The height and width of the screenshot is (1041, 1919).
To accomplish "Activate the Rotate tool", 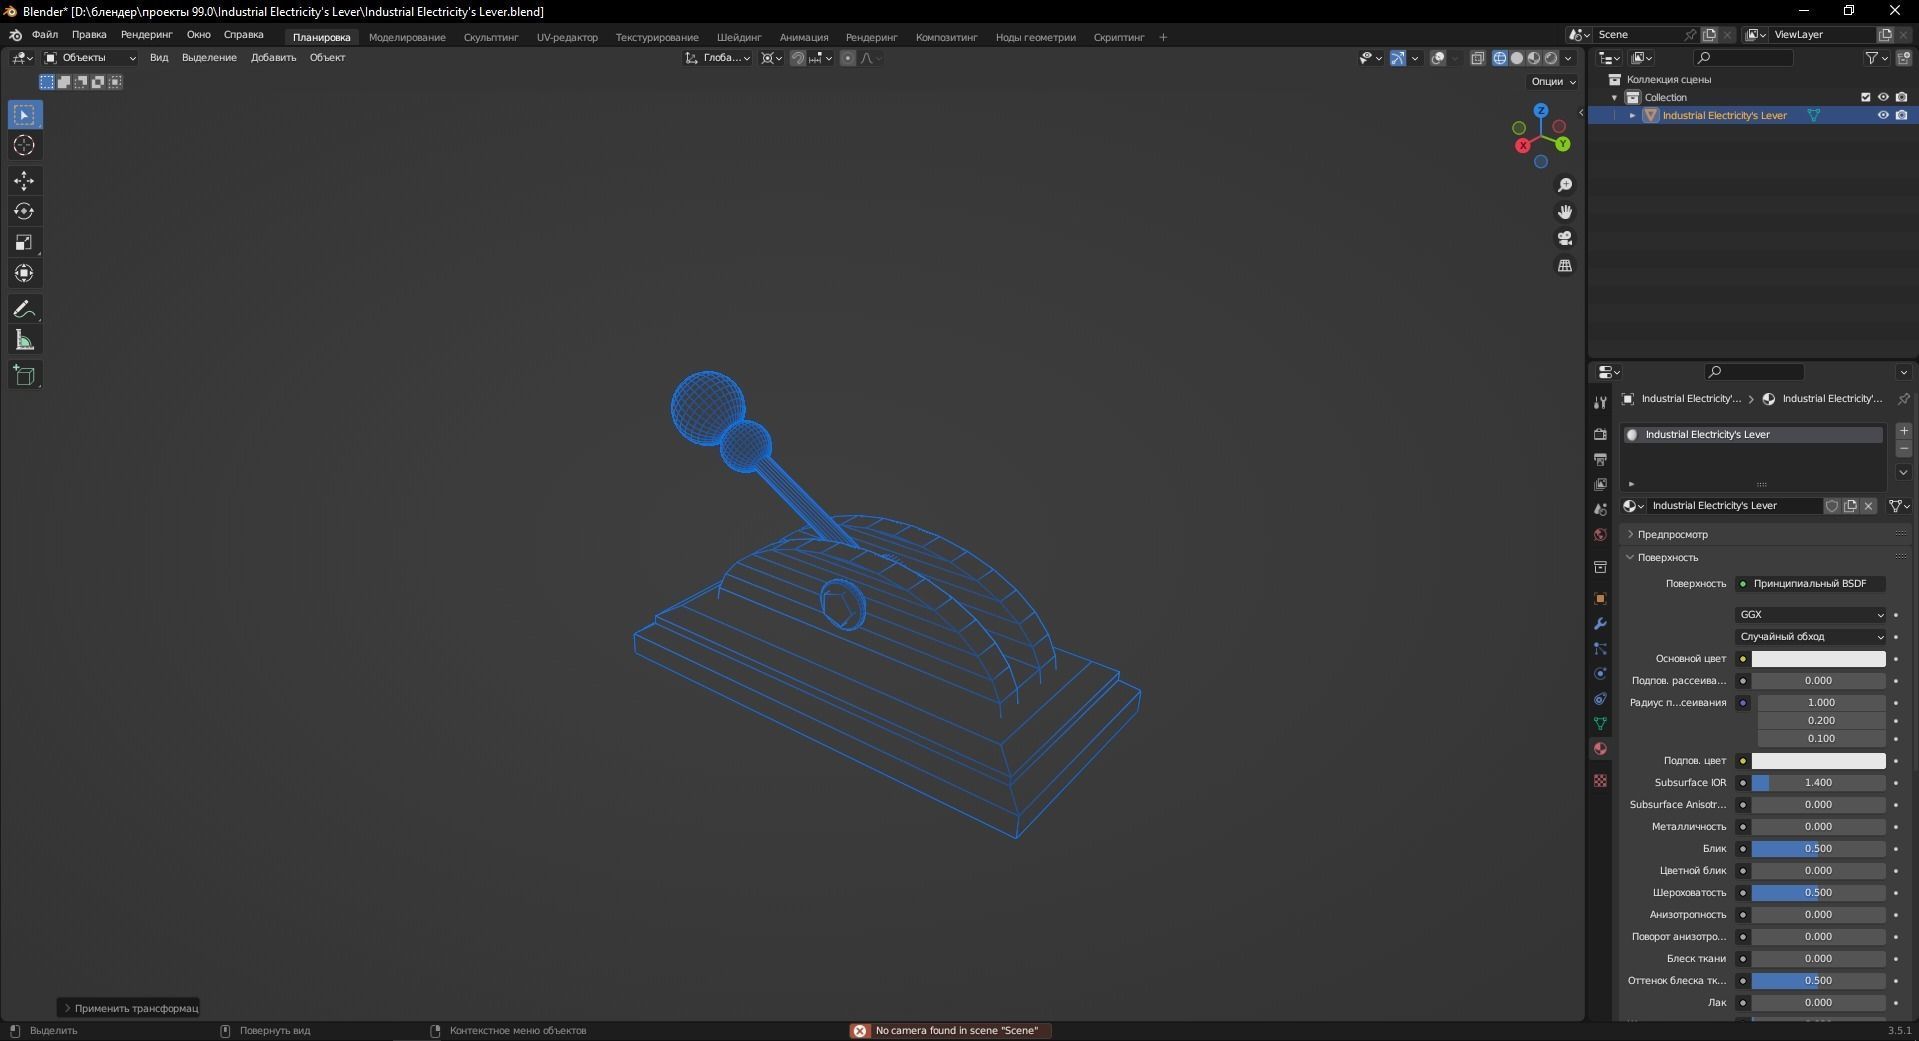I will pyautogui.click(x=24, y=211).
